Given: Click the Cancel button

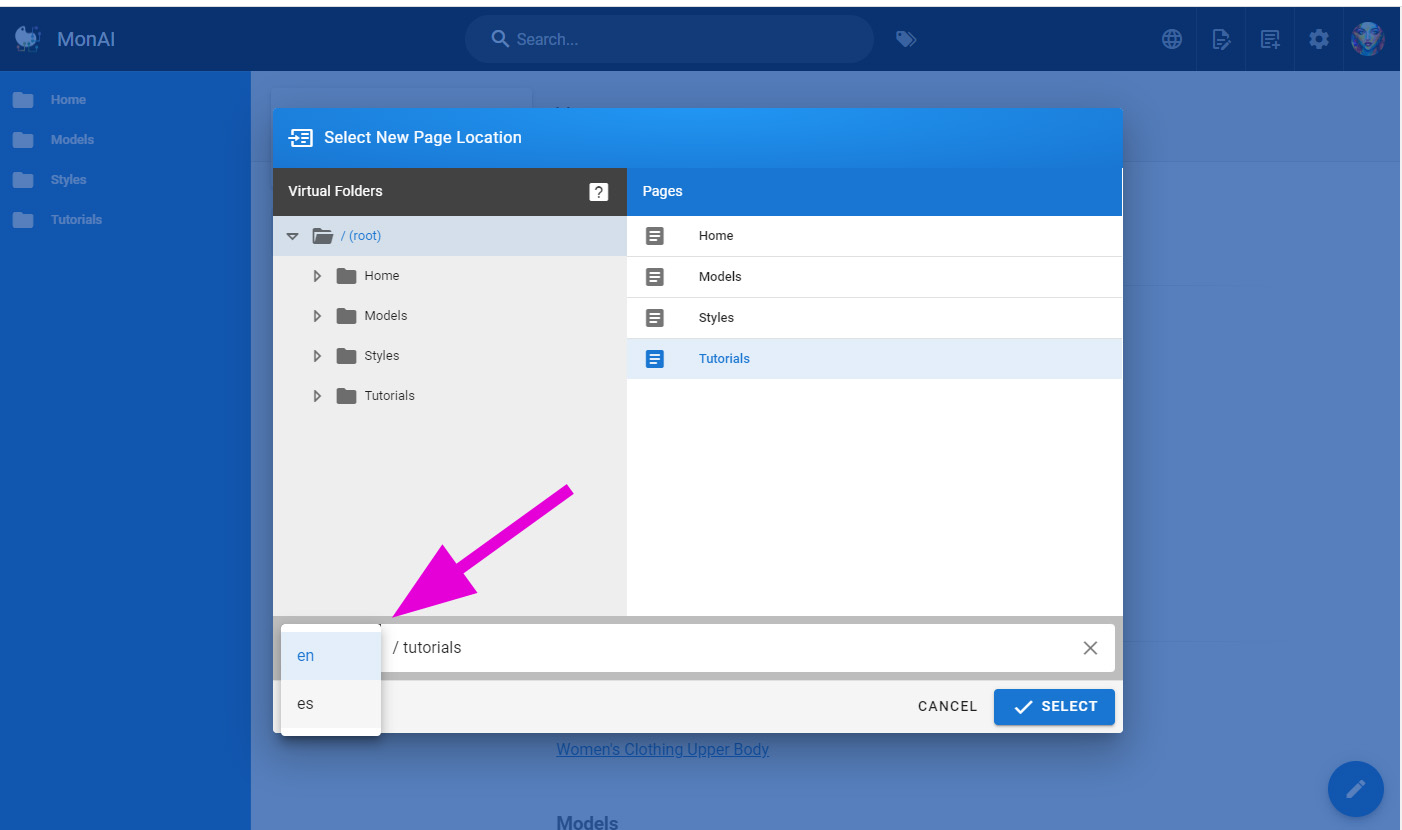Looking at the screenshot, I should click(x=947, y=706).
